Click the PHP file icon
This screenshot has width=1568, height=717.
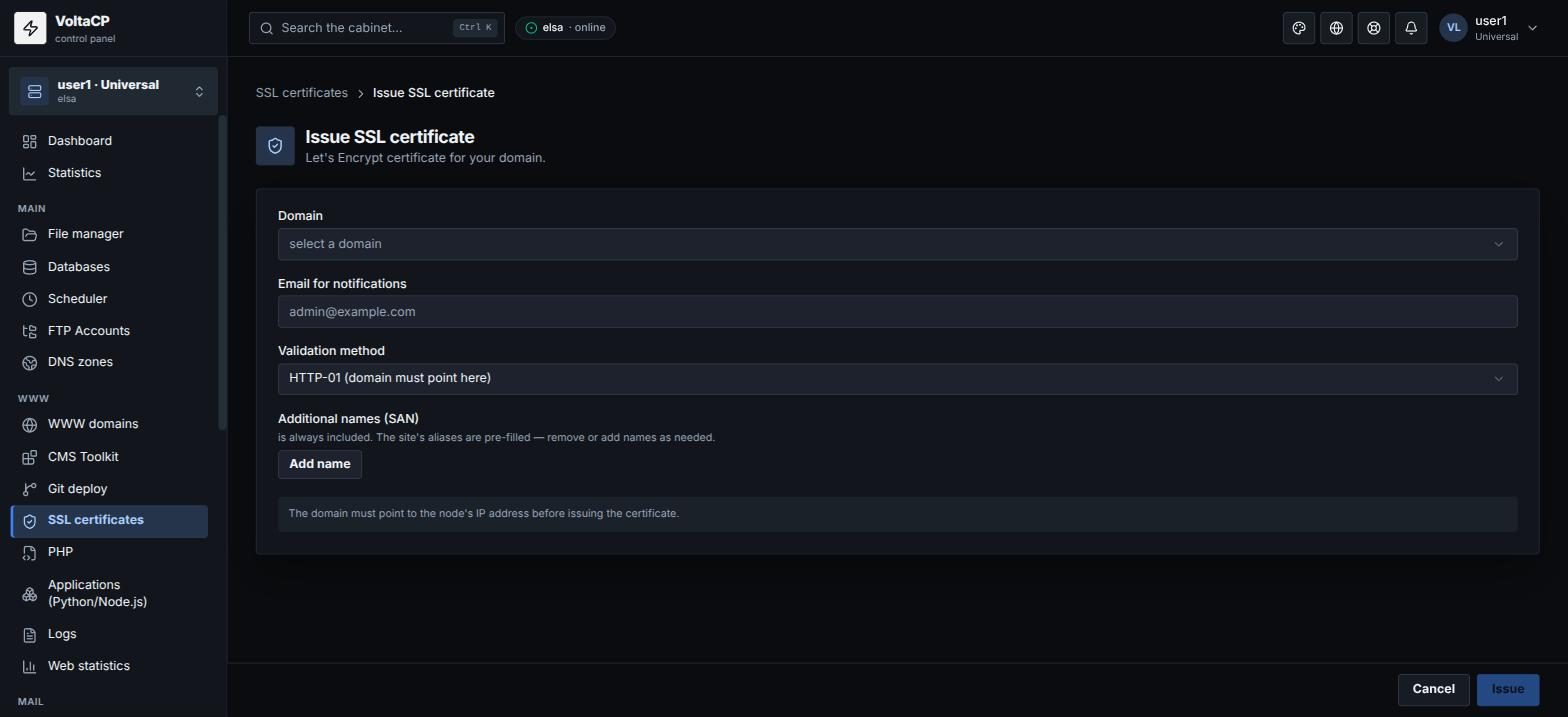(x=30, y=552)
